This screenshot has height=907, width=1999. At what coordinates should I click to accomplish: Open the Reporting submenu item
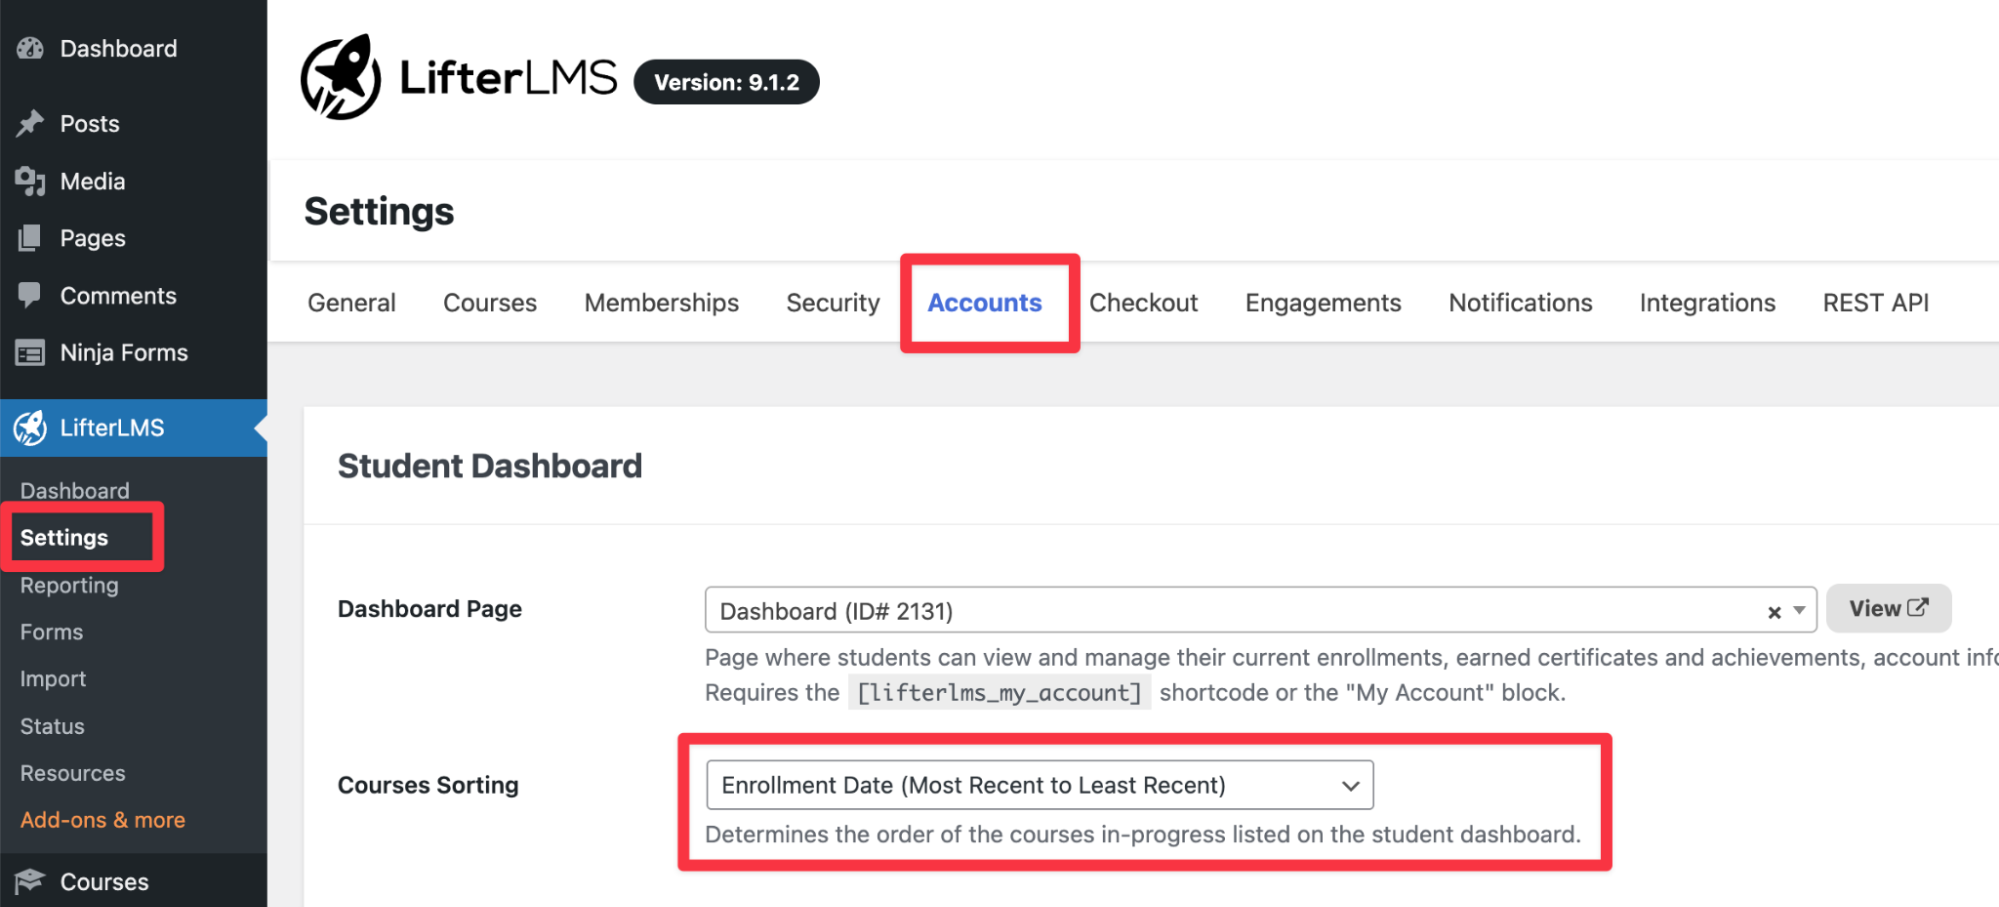[69, 586]
